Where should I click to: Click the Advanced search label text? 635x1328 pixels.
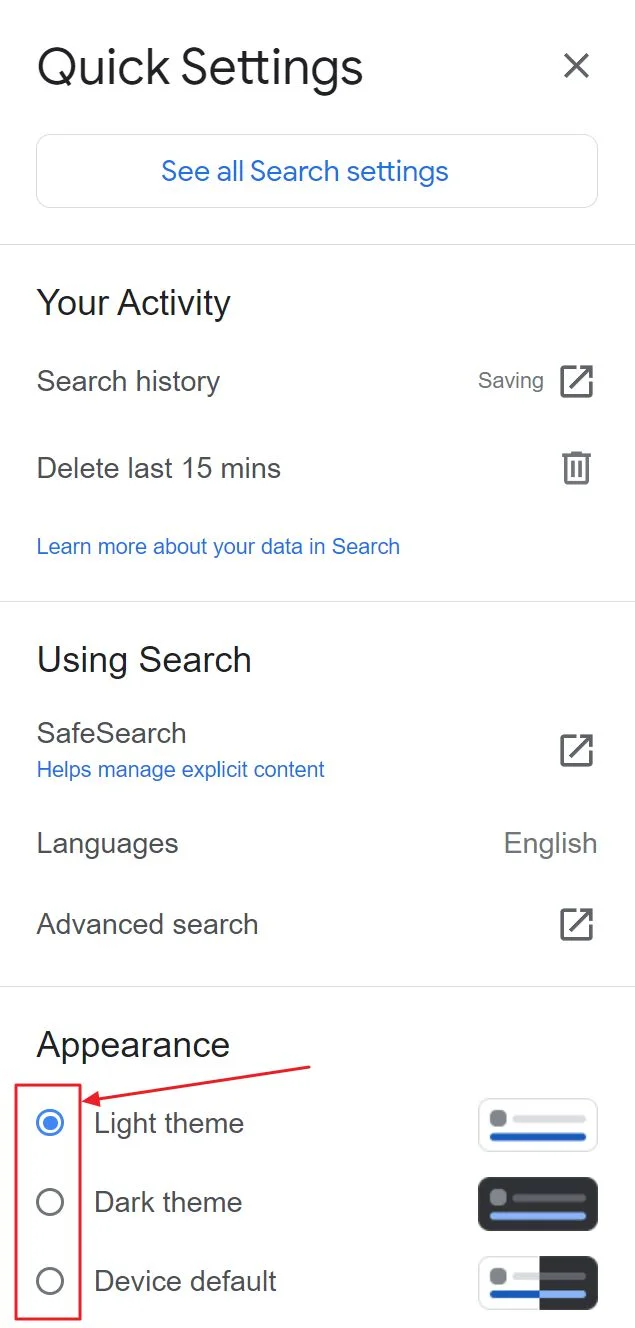pyautogui.click(x=147, y=924)
